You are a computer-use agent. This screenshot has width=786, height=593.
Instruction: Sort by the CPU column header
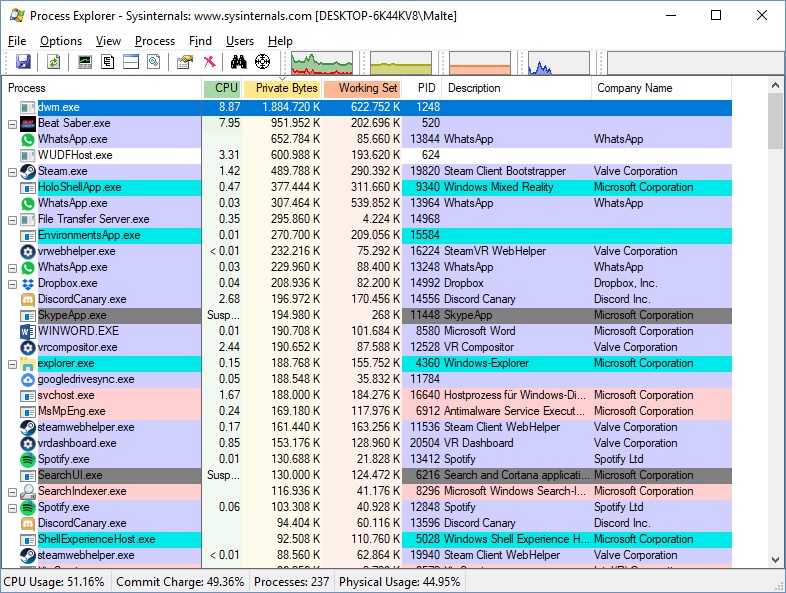[222, 88]
